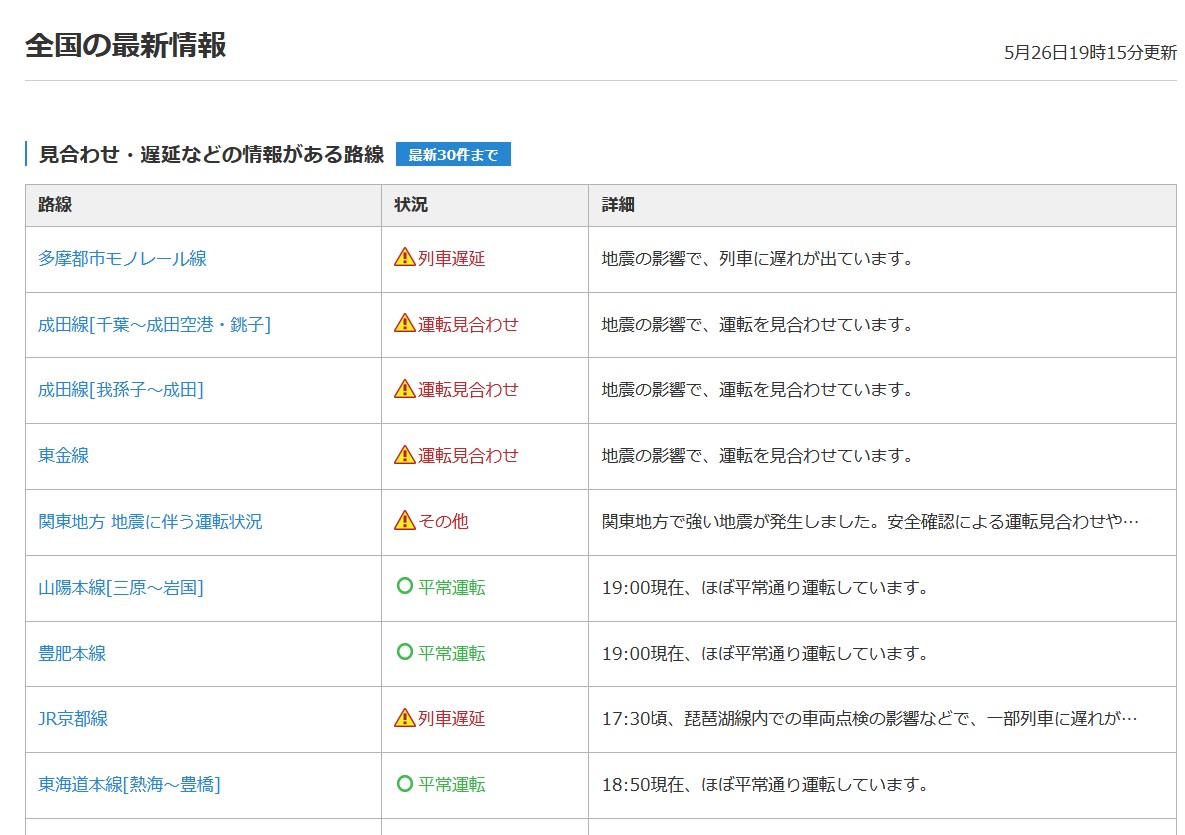Click detail text 地震の影響で、列車に遅れが出ています。
Image resolution: width=1185 pixels, height=835 pixels.
tap(758, 258)
